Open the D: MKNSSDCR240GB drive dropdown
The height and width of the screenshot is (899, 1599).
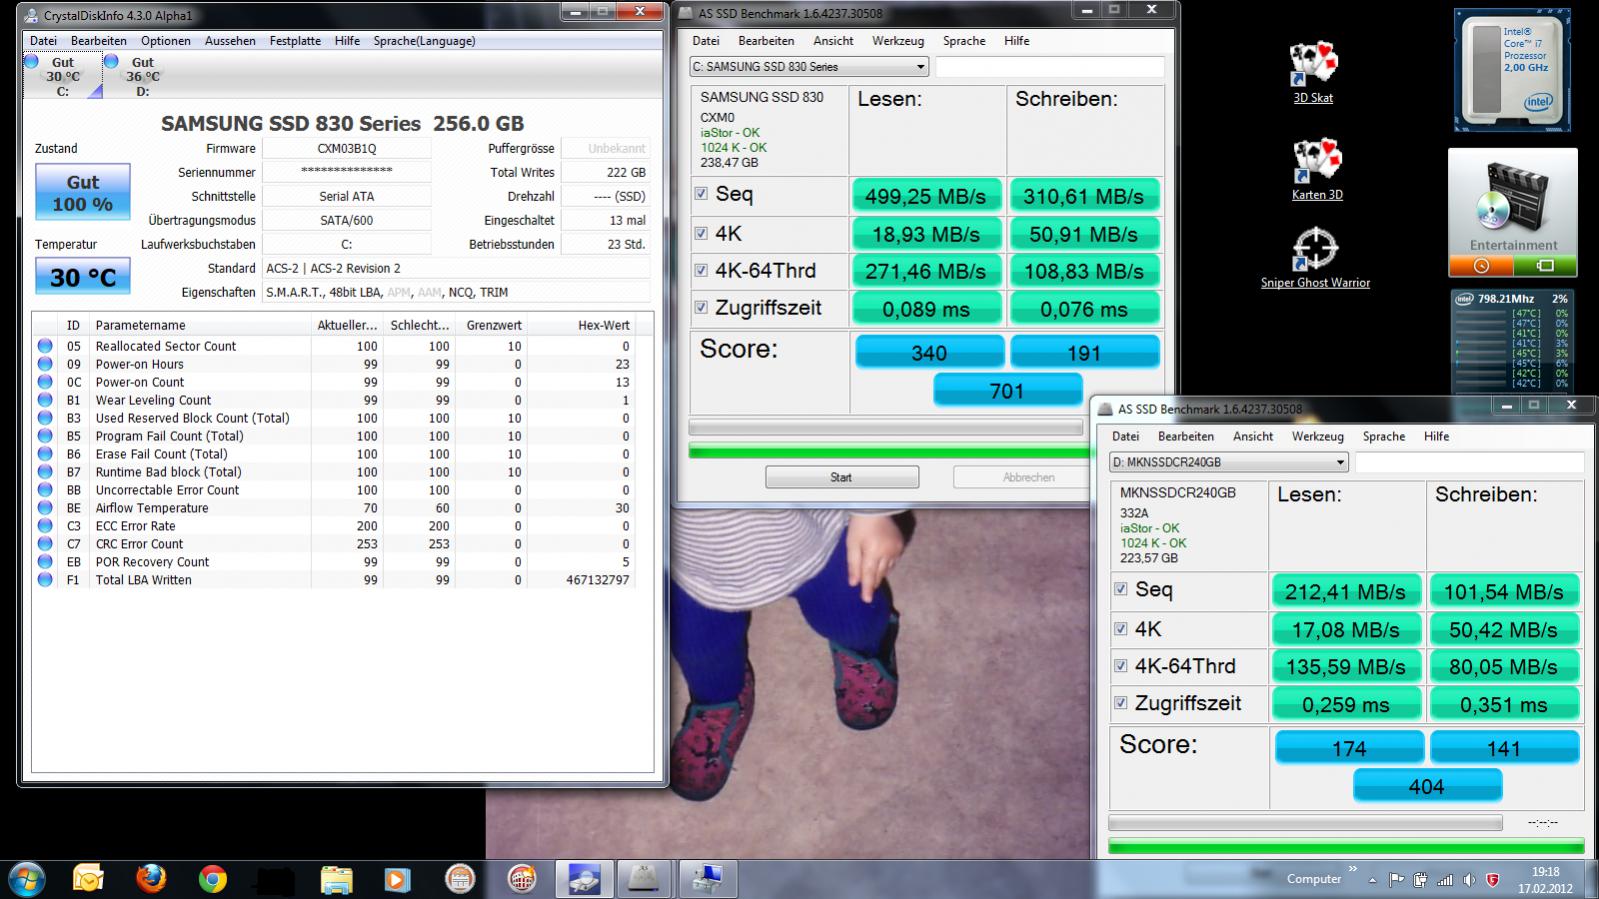pyautogui.click(x=1229, y=462)
